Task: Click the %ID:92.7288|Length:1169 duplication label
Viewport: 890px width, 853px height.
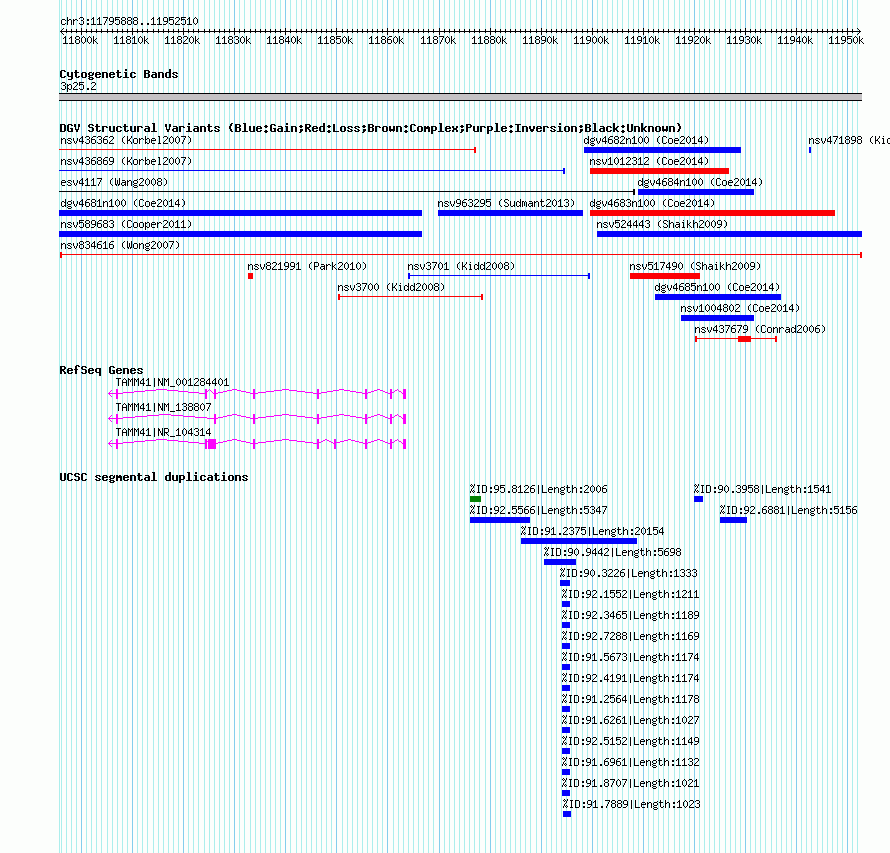Action: coord(631,636)
